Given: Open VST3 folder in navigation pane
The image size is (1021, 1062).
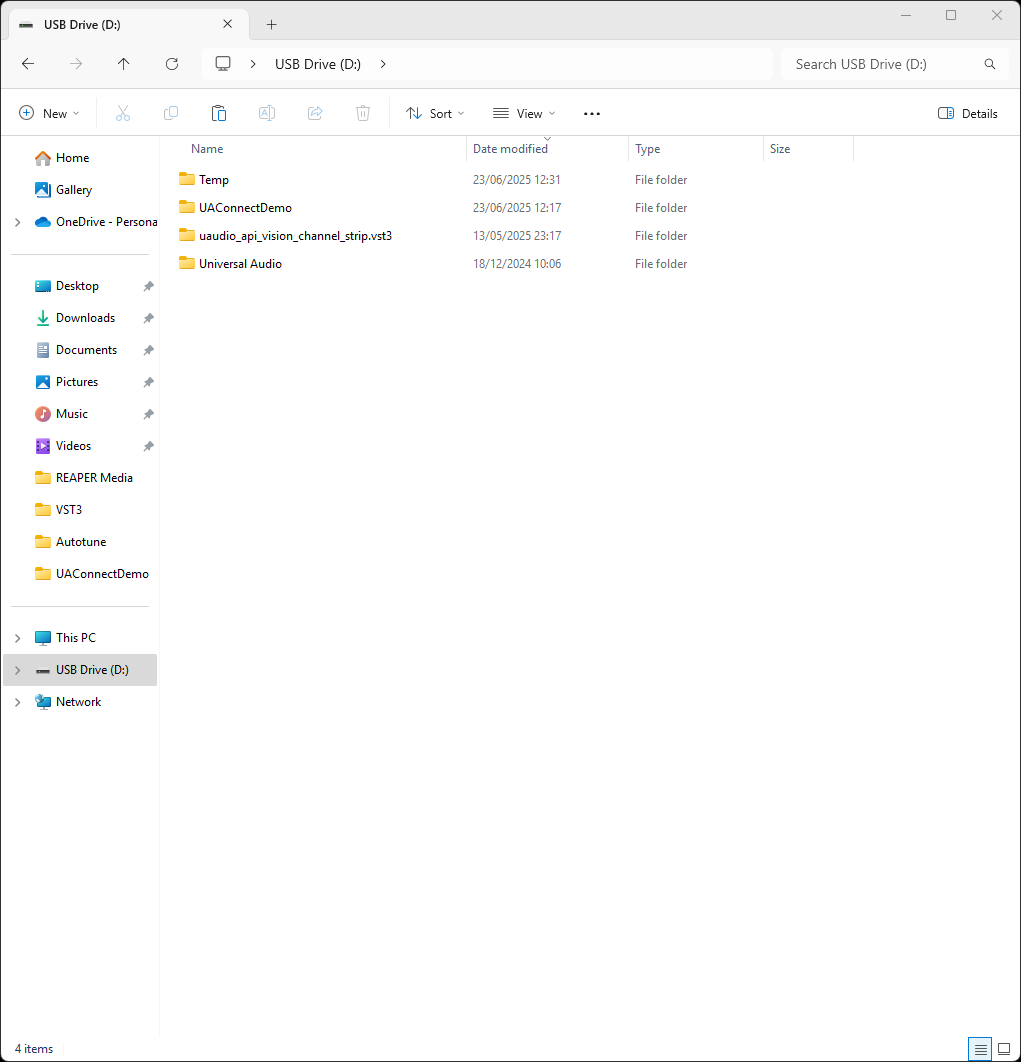Looking at the screenshot, I should pos(68,509).
